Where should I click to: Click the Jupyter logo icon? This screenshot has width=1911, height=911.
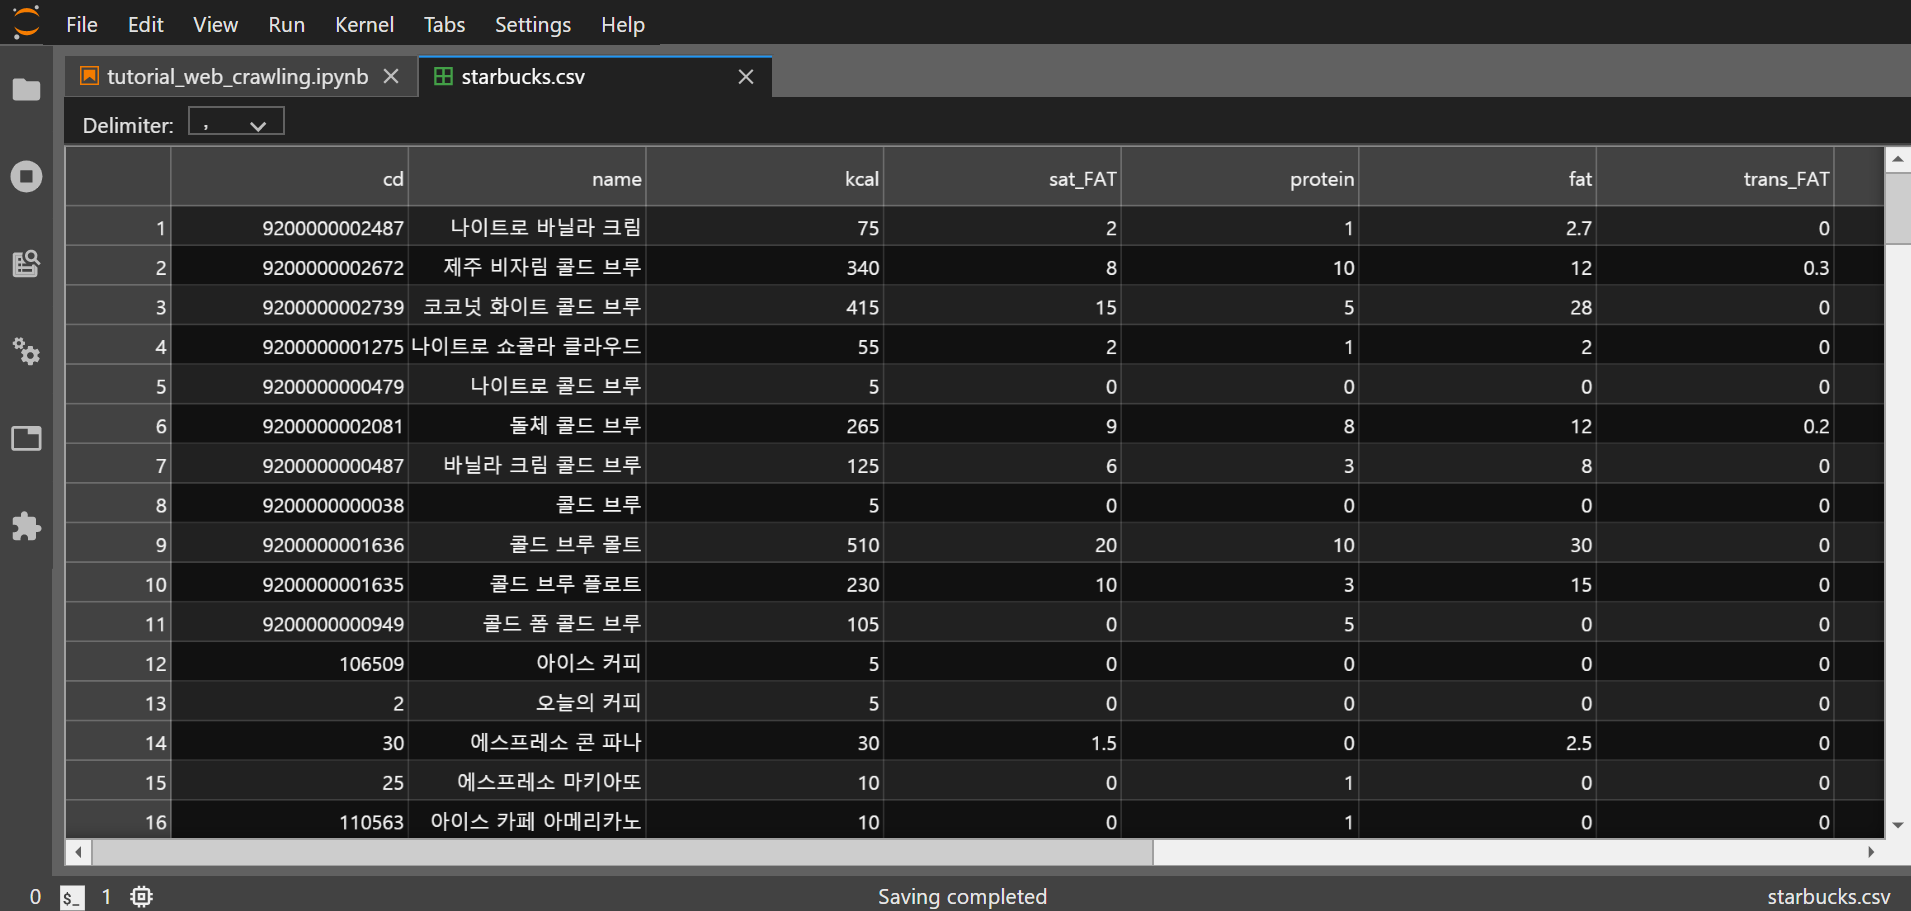(27, 23)
